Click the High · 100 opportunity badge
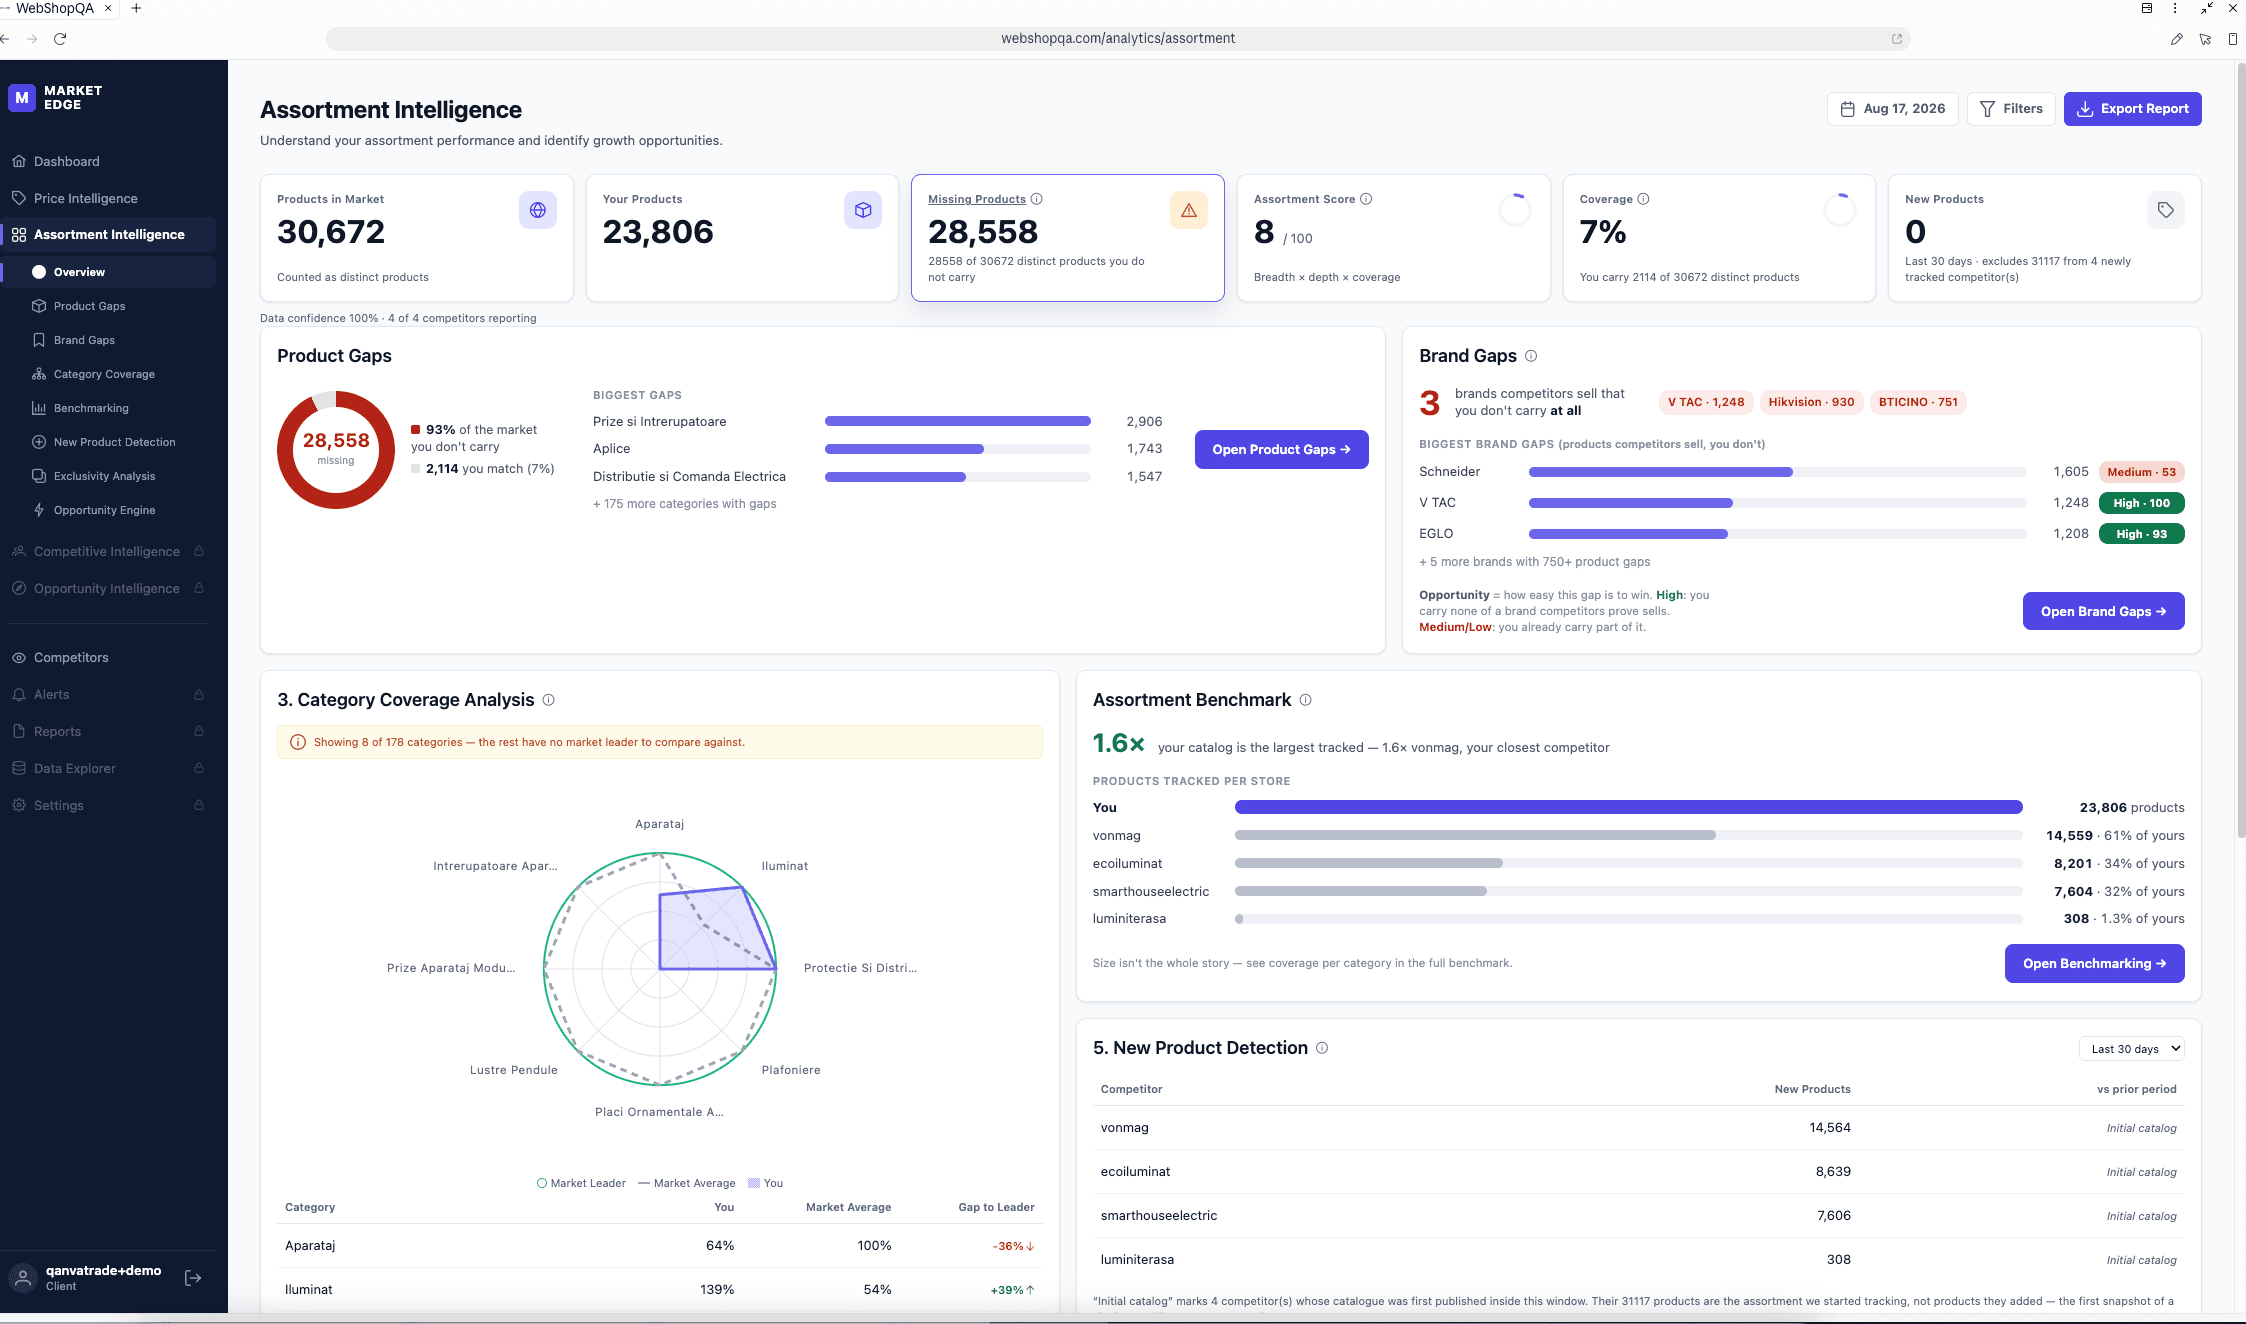This screenshot has height=1324, width=2246. point(2141,503)
